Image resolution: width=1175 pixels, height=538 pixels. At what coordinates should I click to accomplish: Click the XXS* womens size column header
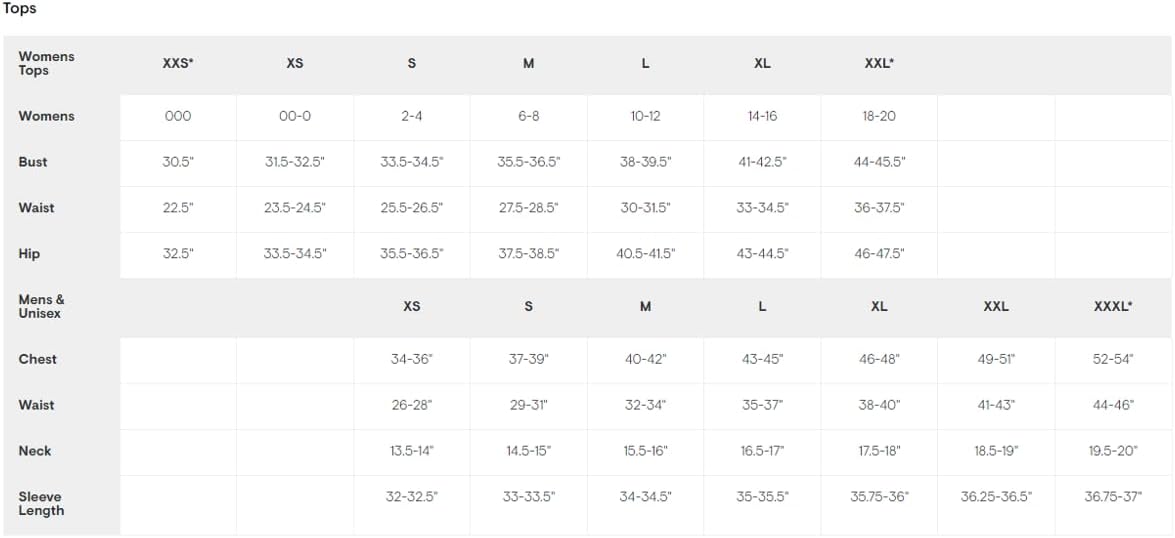pos(178,64)
